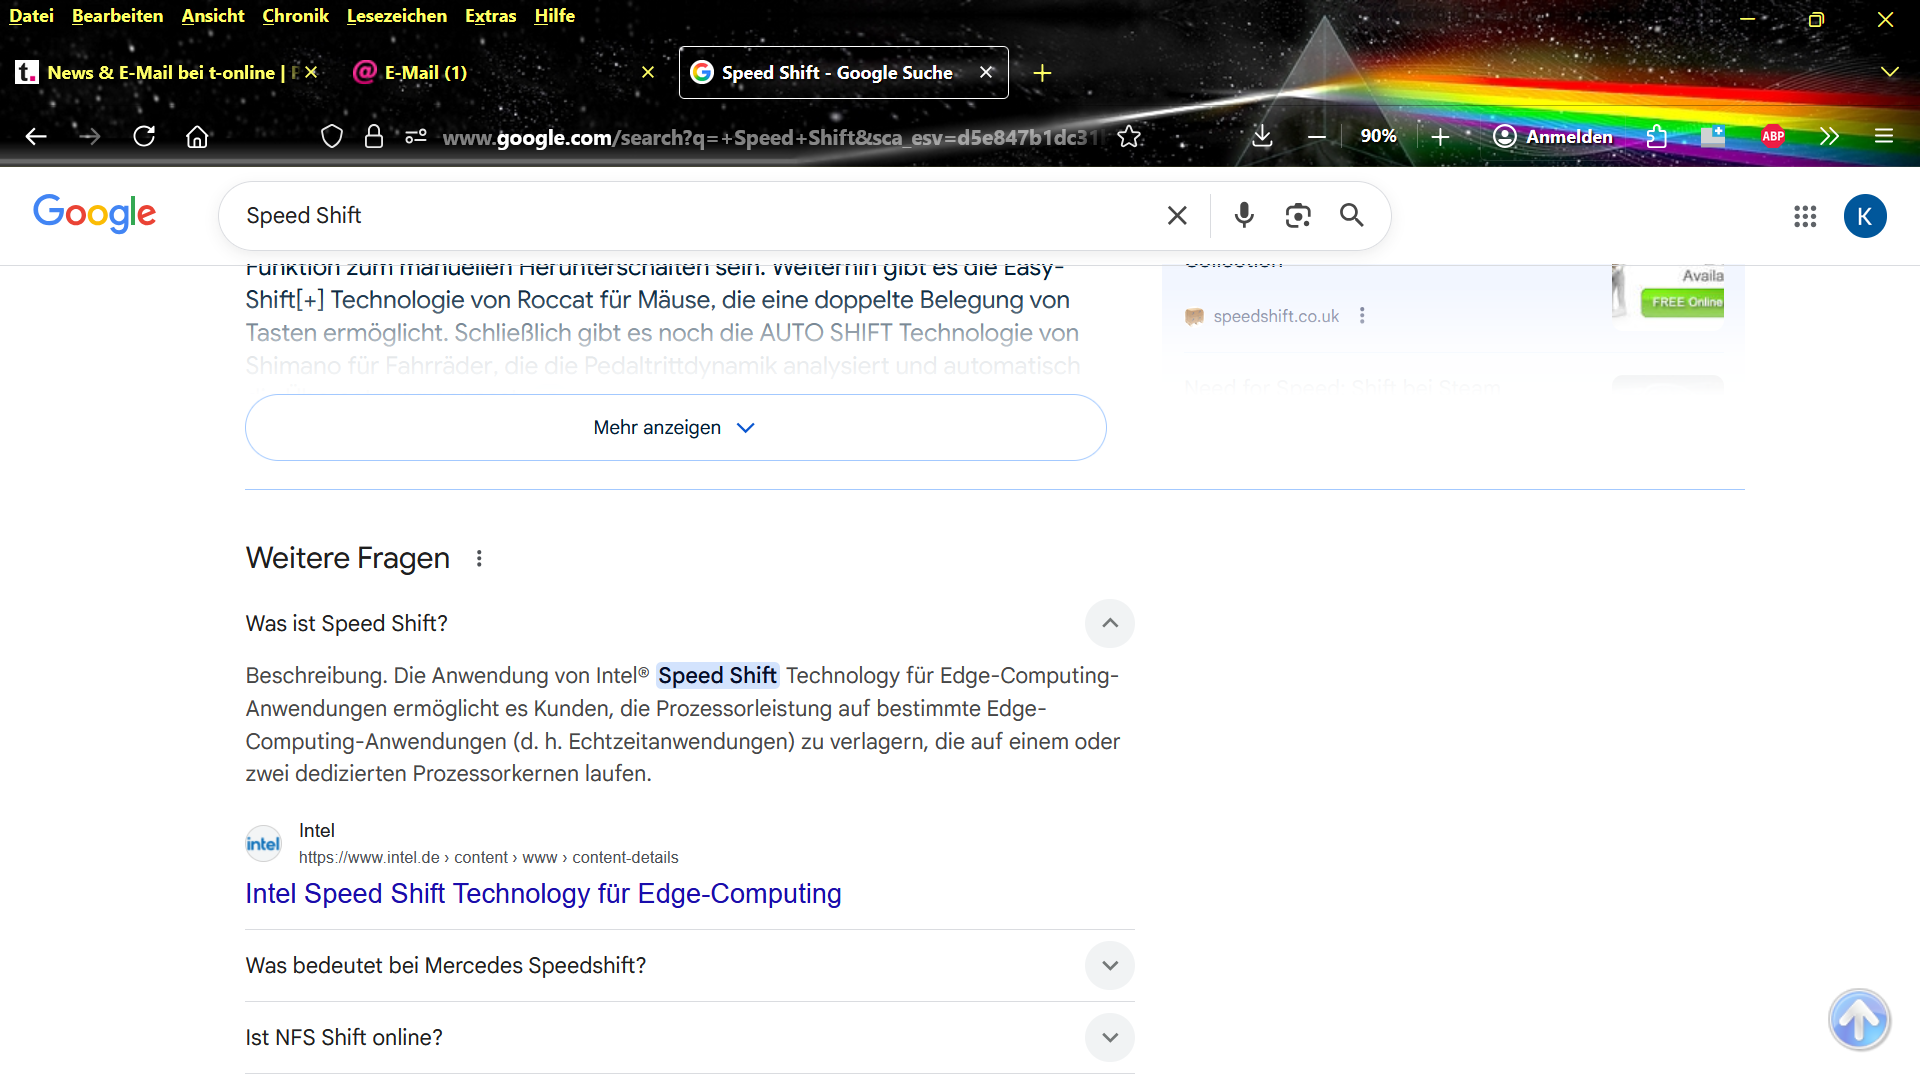Expand answer with Mehr anzeigen
The height and width of the screenshot is (1080, 1920).
click(676, 428)
